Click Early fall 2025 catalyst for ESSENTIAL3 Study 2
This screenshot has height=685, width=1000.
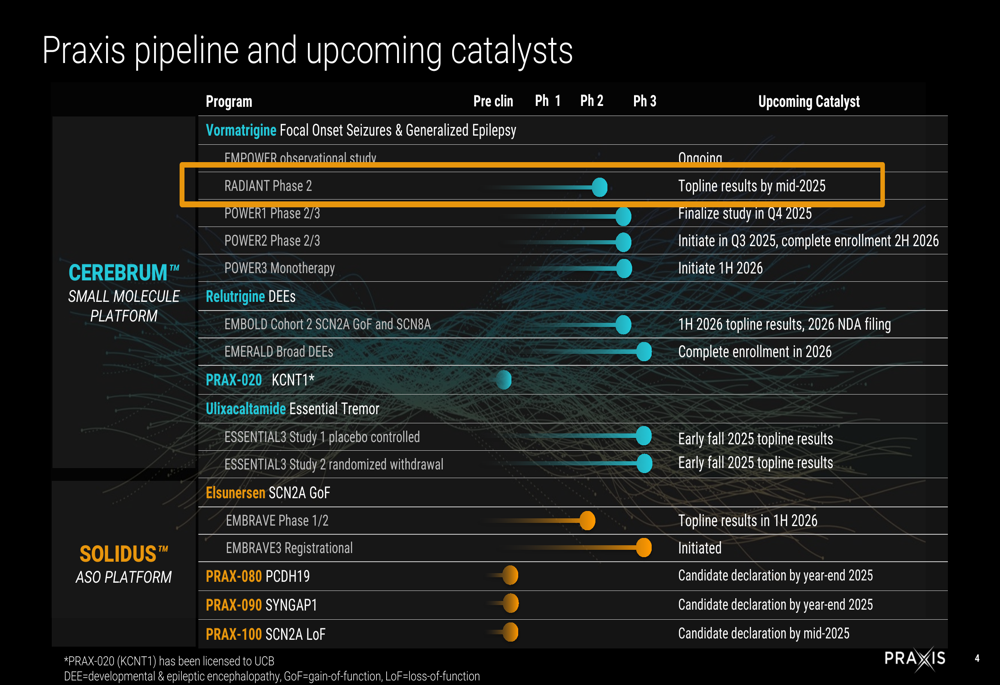point(755,462)
